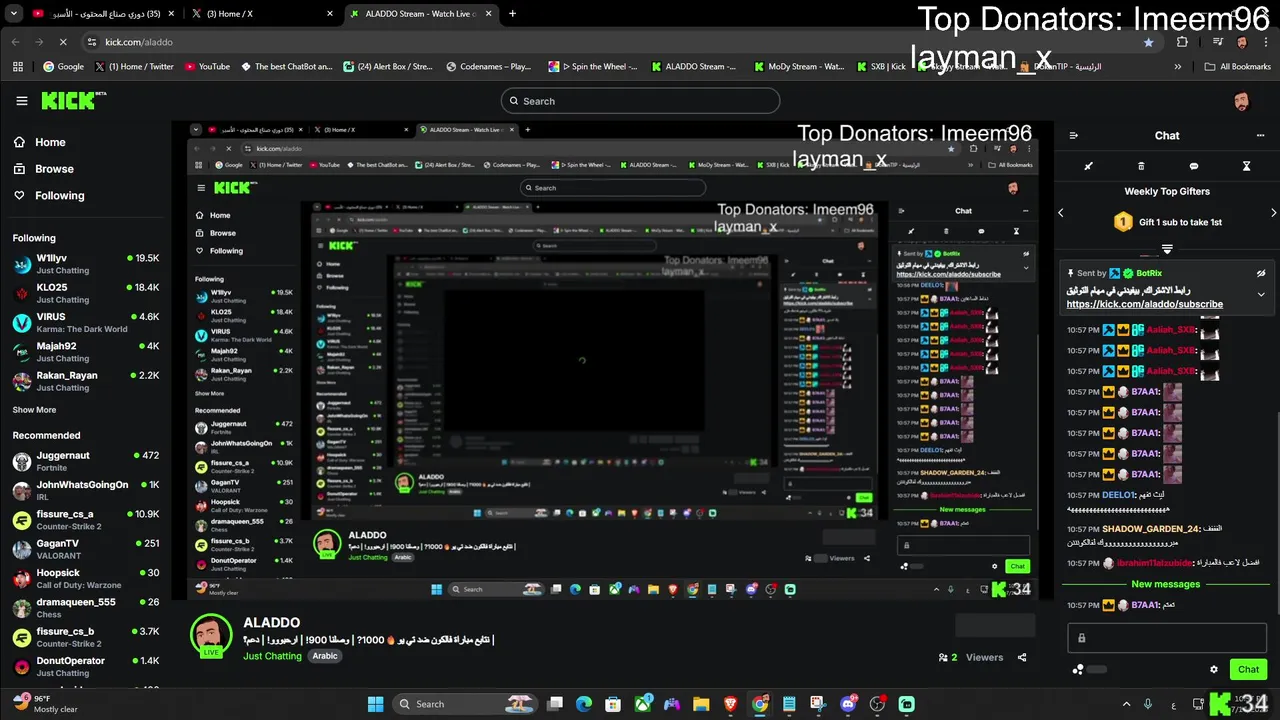Open KLO25 channel from Following list
The height and width of the screenshot is (720, 1280).
(85, 293)
